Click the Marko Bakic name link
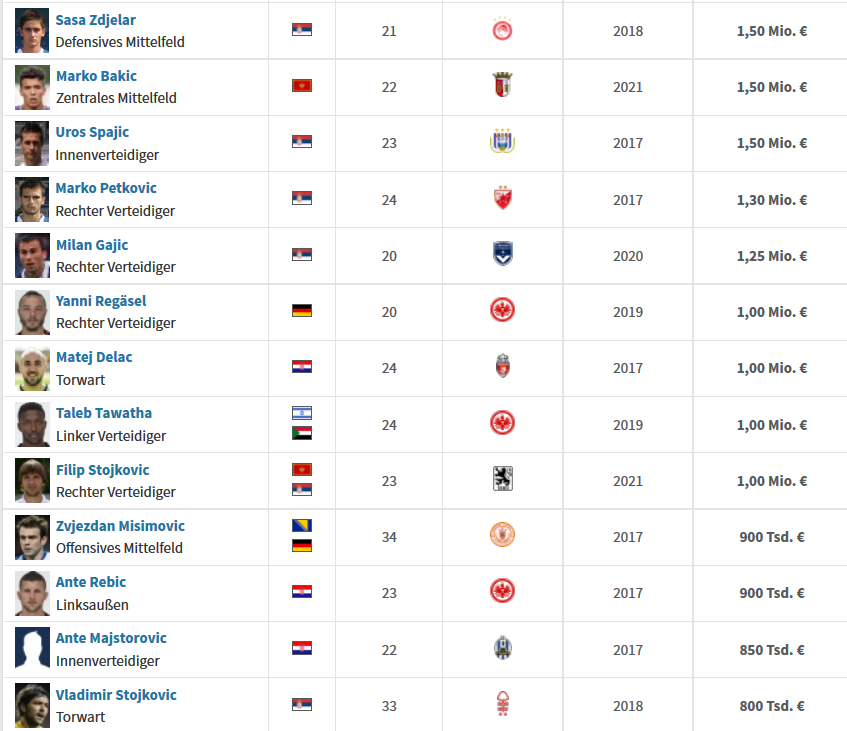847x731 pixels. coord(96,76)
